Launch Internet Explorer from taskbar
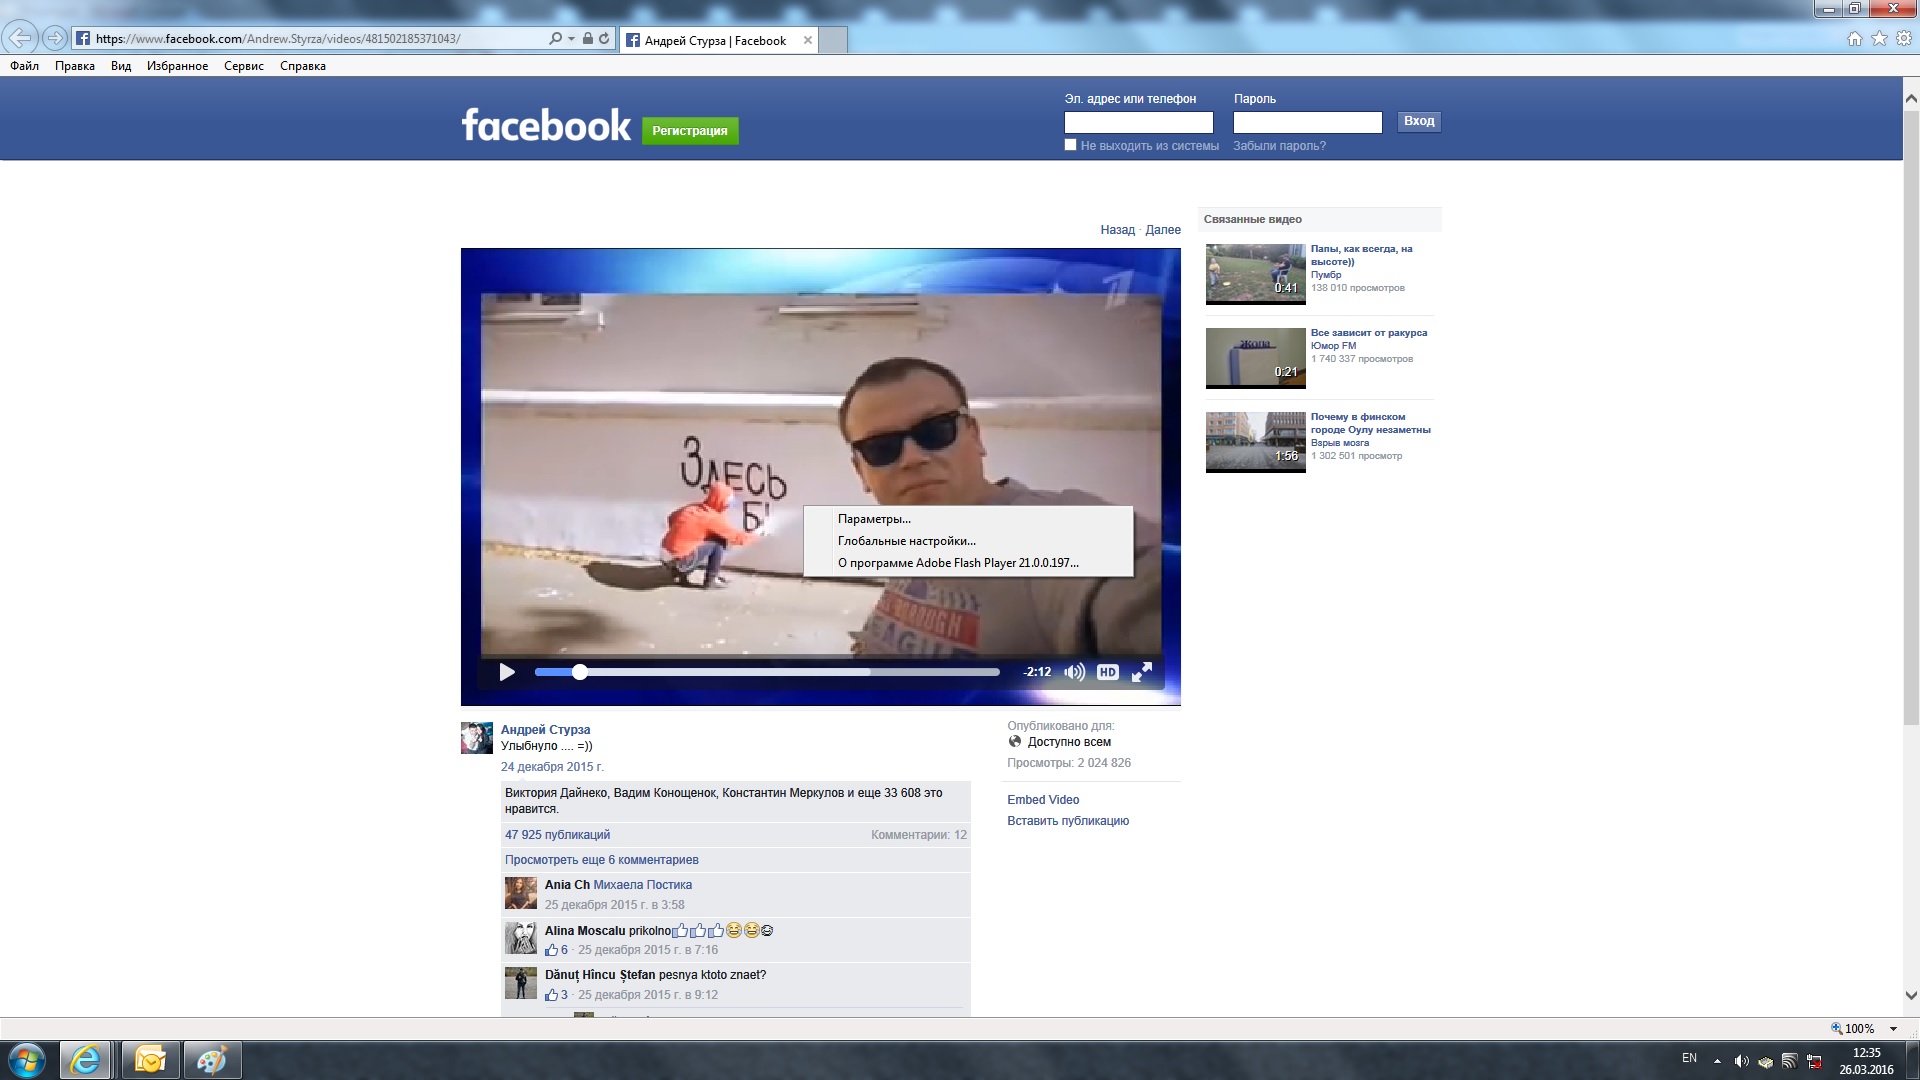Screen dimensions: 1920x1080 (x=85, y=1059)
